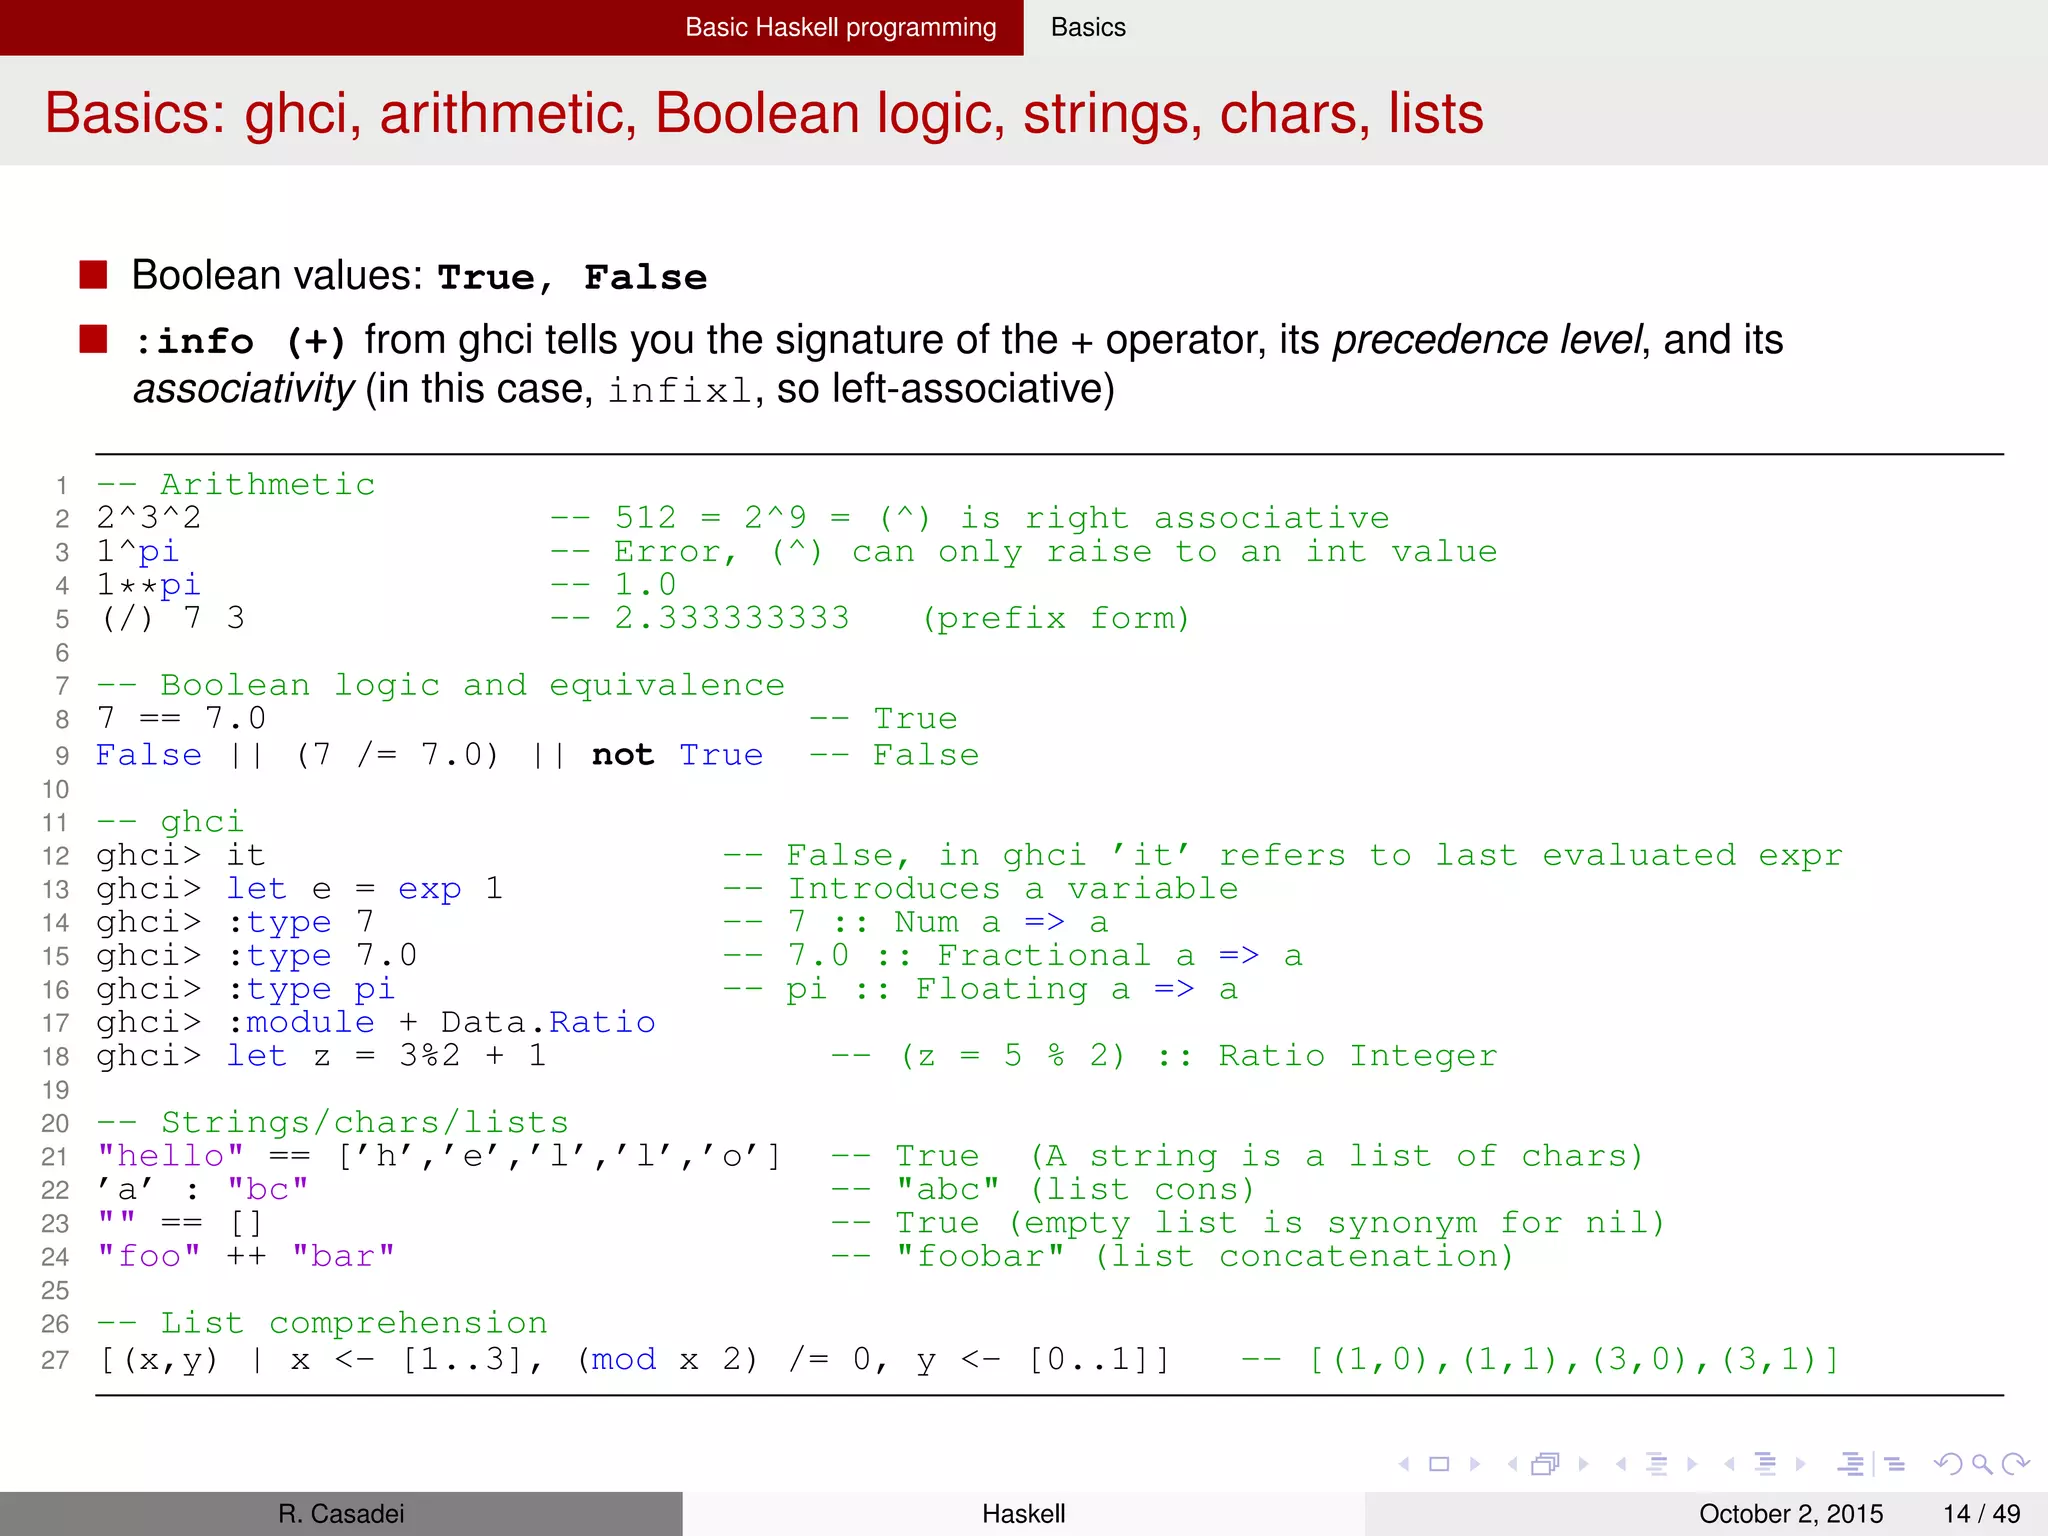Click the subsection lines navigation icon
2048x1536 pixels.
click(1657, 1464)
